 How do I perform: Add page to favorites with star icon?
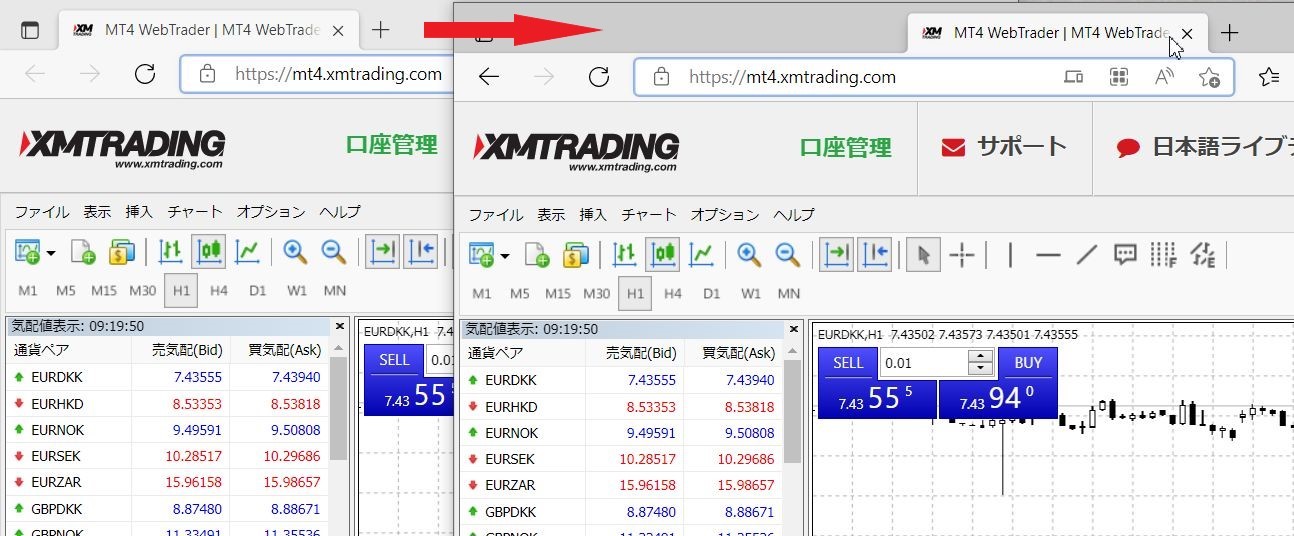click(x=1209, y=77)
